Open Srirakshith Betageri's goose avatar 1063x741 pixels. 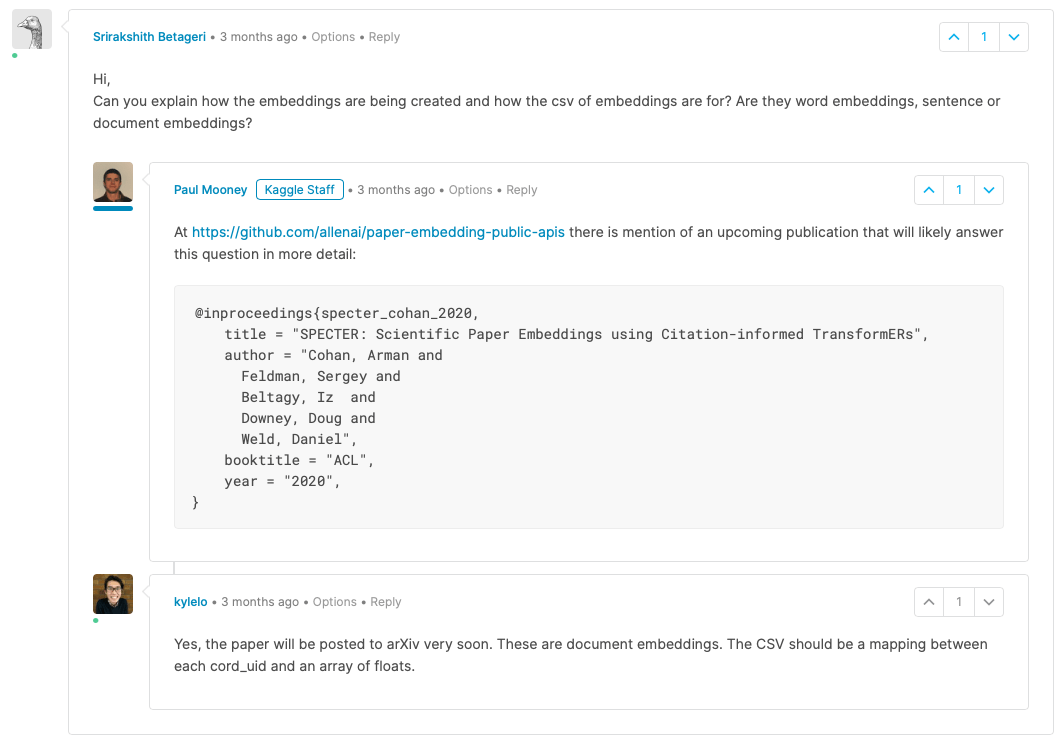pyautogui.click(x=32, y=30)
